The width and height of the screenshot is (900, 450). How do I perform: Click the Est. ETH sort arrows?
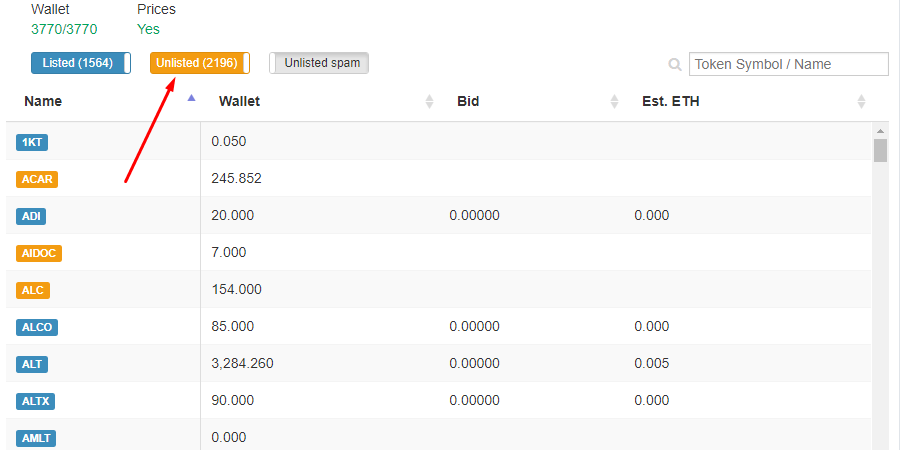pos(861,102)
